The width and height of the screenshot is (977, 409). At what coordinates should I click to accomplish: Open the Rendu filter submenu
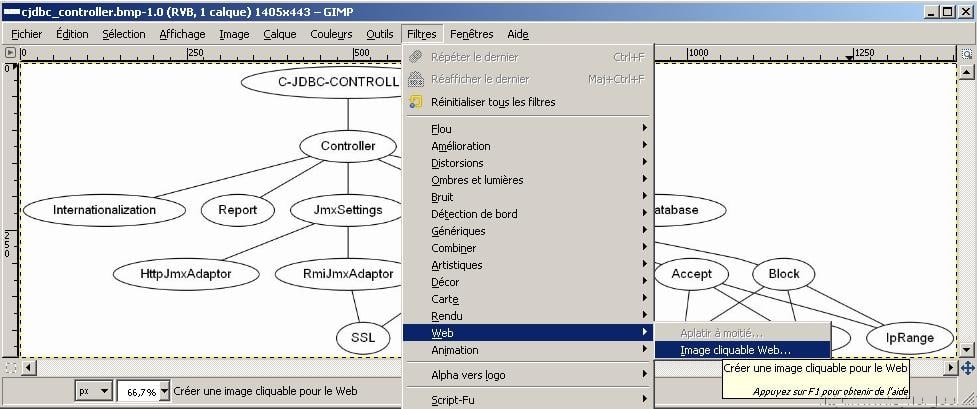(x=528, y=315)
